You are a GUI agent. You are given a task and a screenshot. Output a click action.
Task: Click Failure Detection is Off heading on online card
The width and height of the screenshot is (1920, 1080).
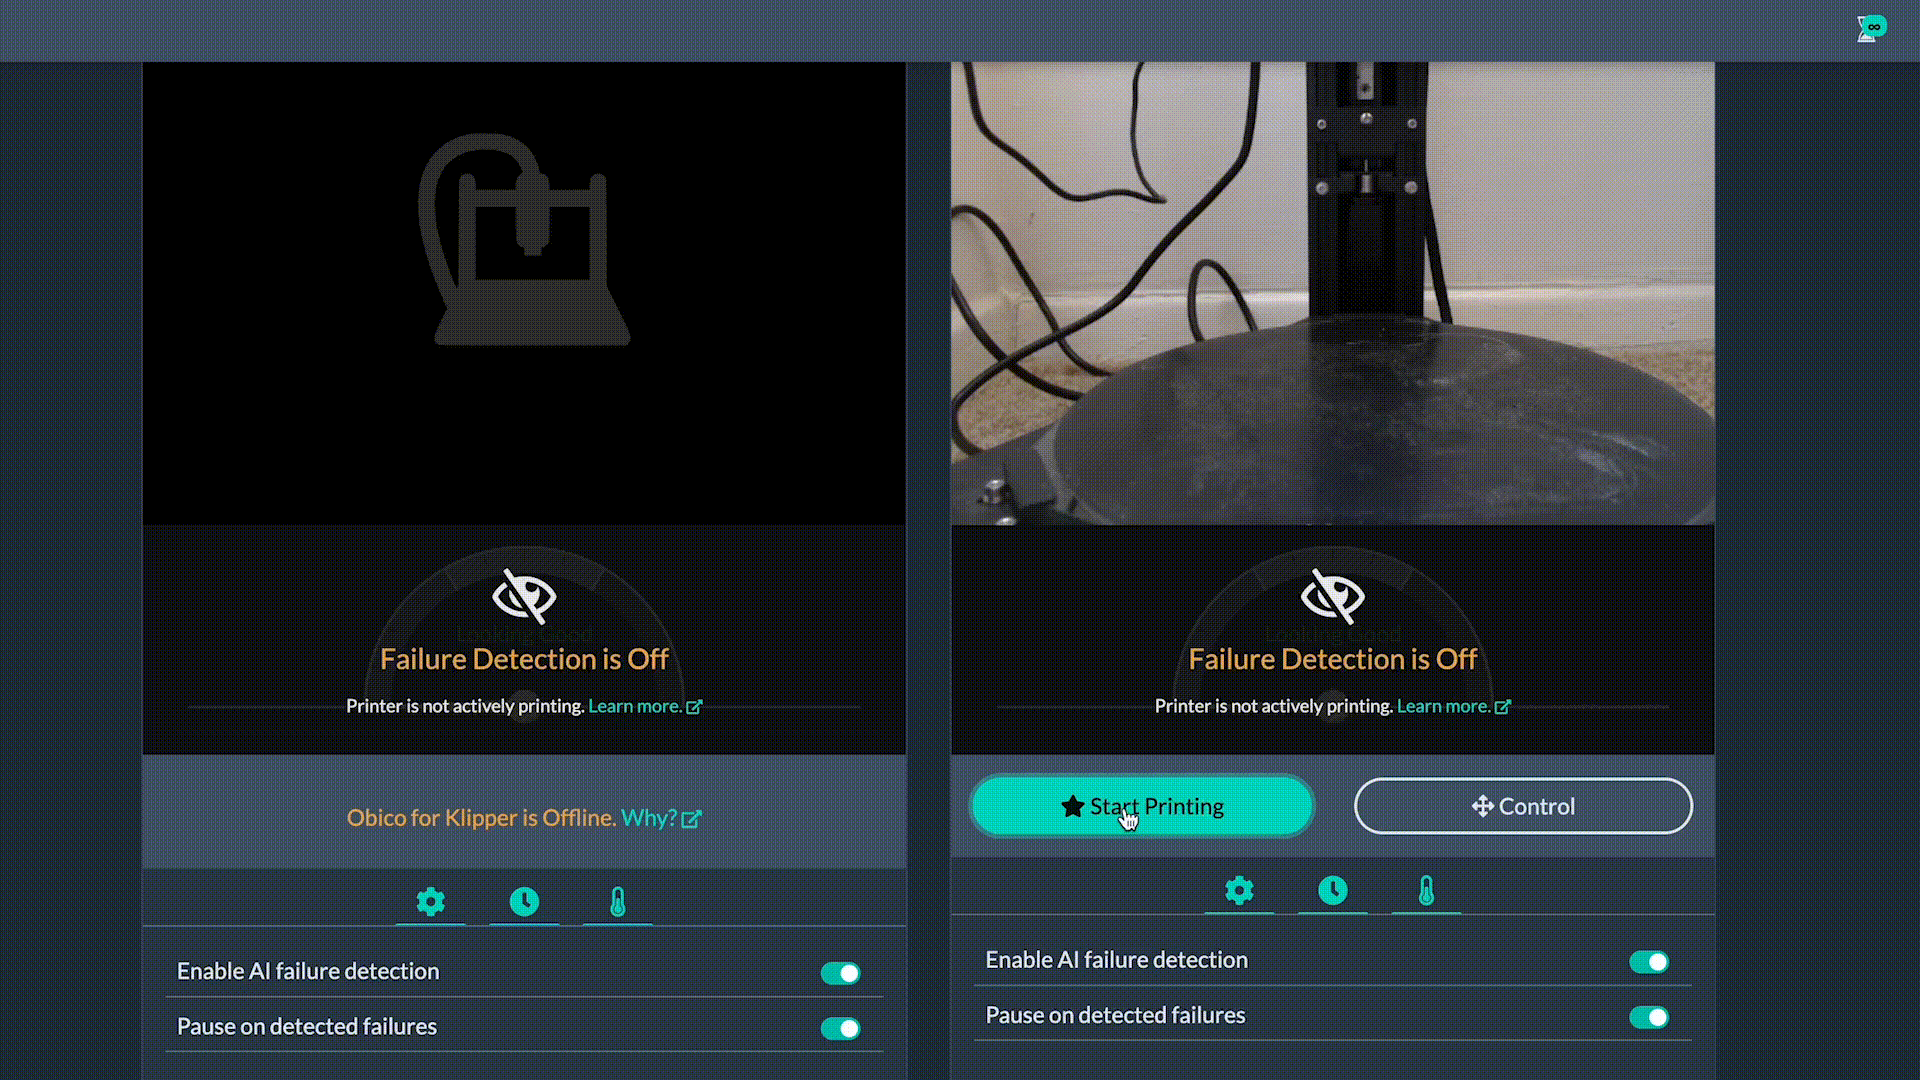click(1333, 659)
